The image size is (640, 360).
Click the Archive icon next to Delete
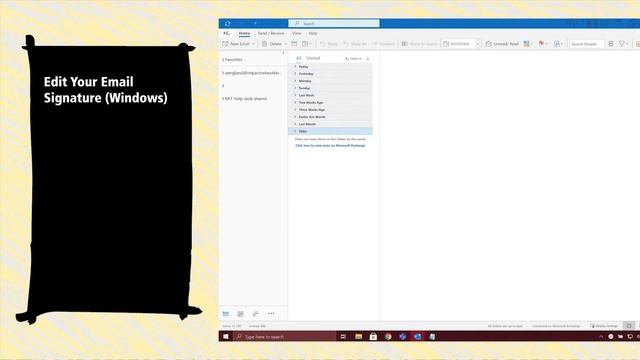pyautogui.click(x=294, y=44)
